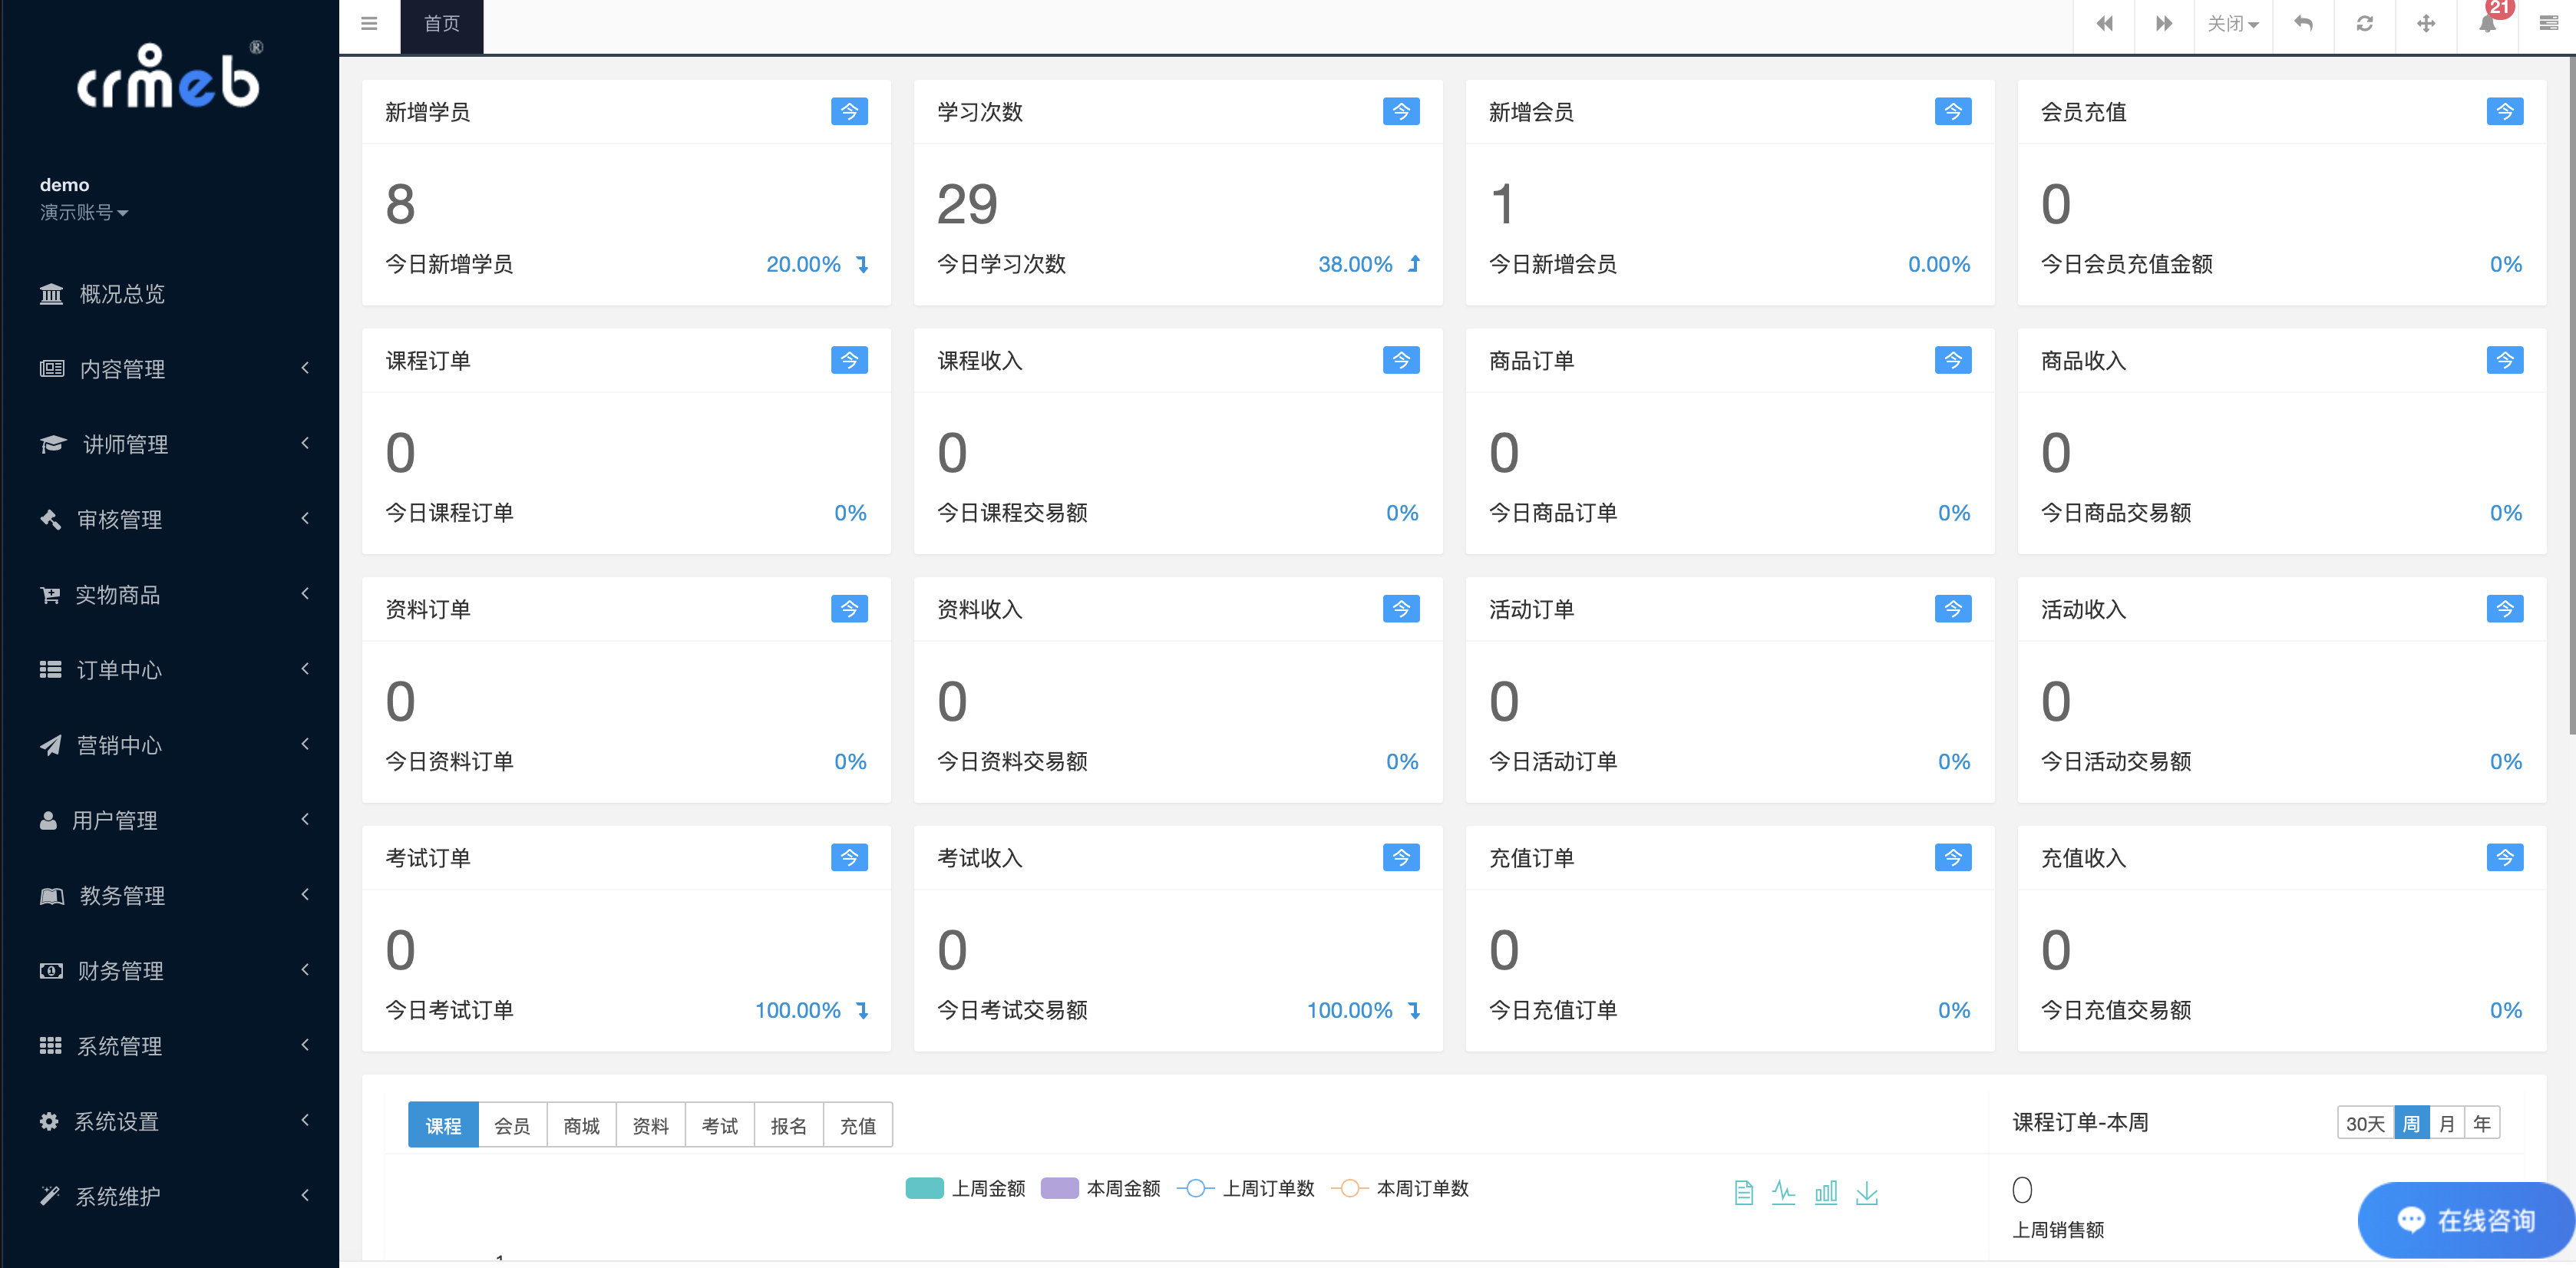
Task: Click the blue 今 badge on 学习次数 card
Action: click(x=1401, y=111)
